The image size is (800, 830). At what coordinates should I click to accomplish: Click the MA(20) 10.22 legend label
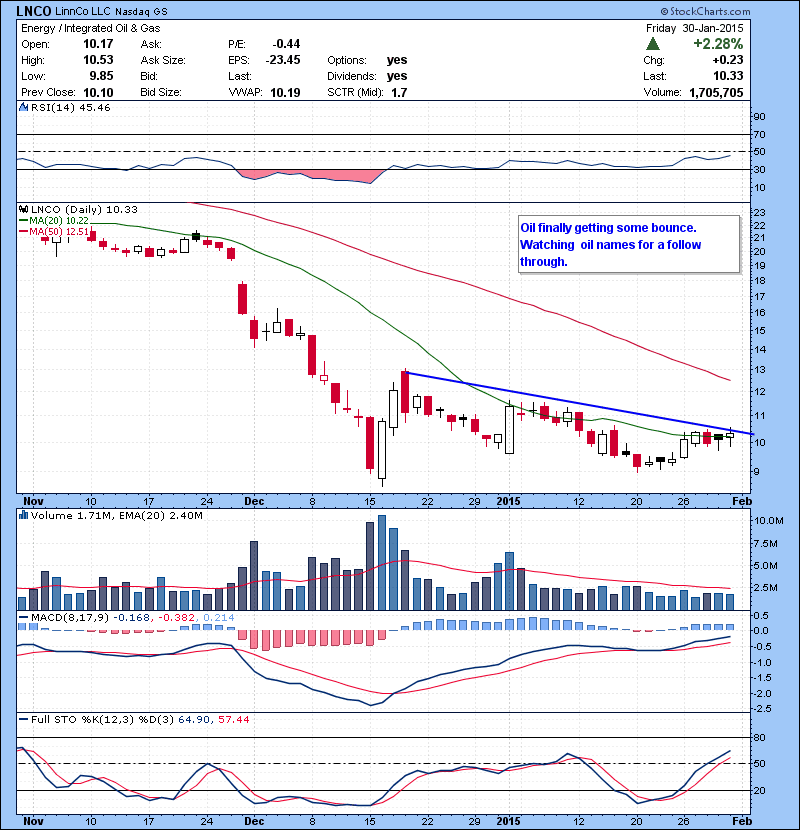(59, 221)
